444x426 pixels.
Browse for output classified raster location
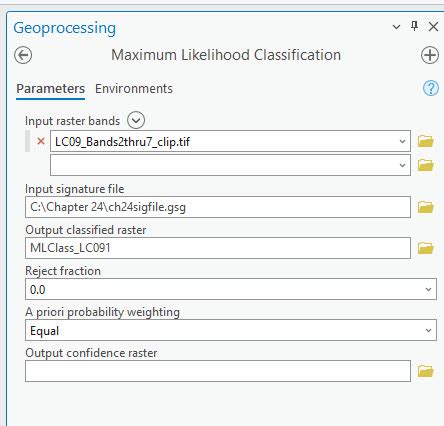click(426, 248)
